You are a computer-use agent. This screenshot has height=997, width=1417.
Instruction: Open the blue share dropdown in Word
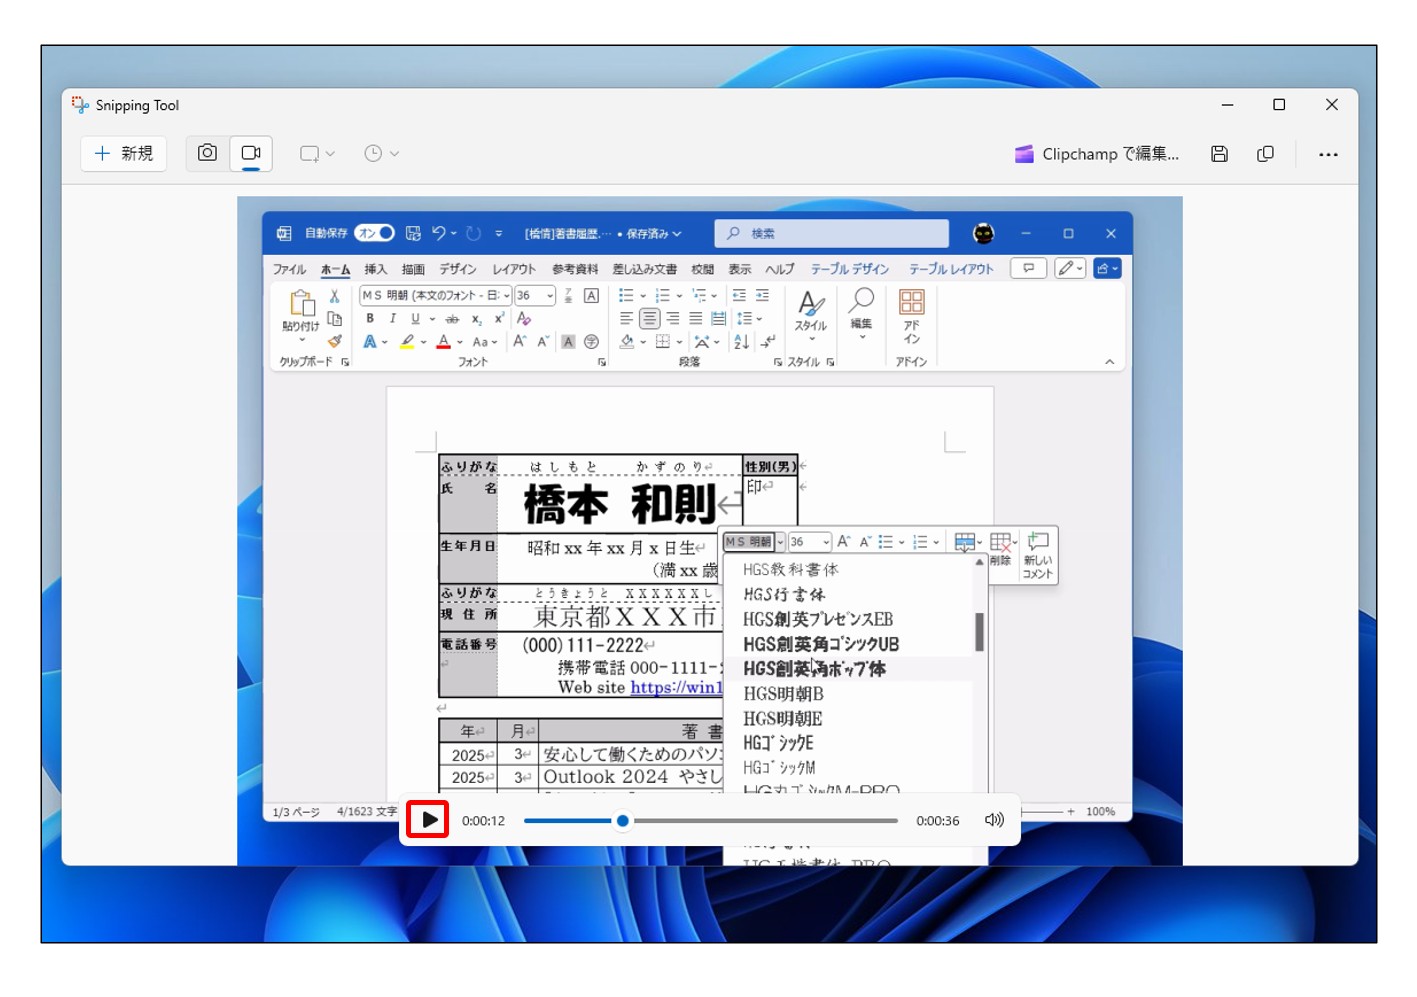pos(1107,268)
